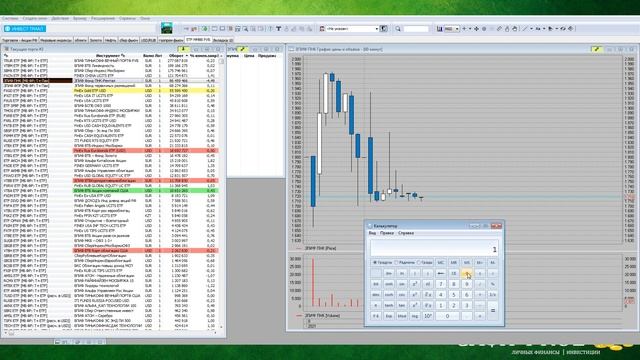Viewport: 640px width, 360px height.
Task: Click the yellow pin icon on chart window
Action: 597,49
